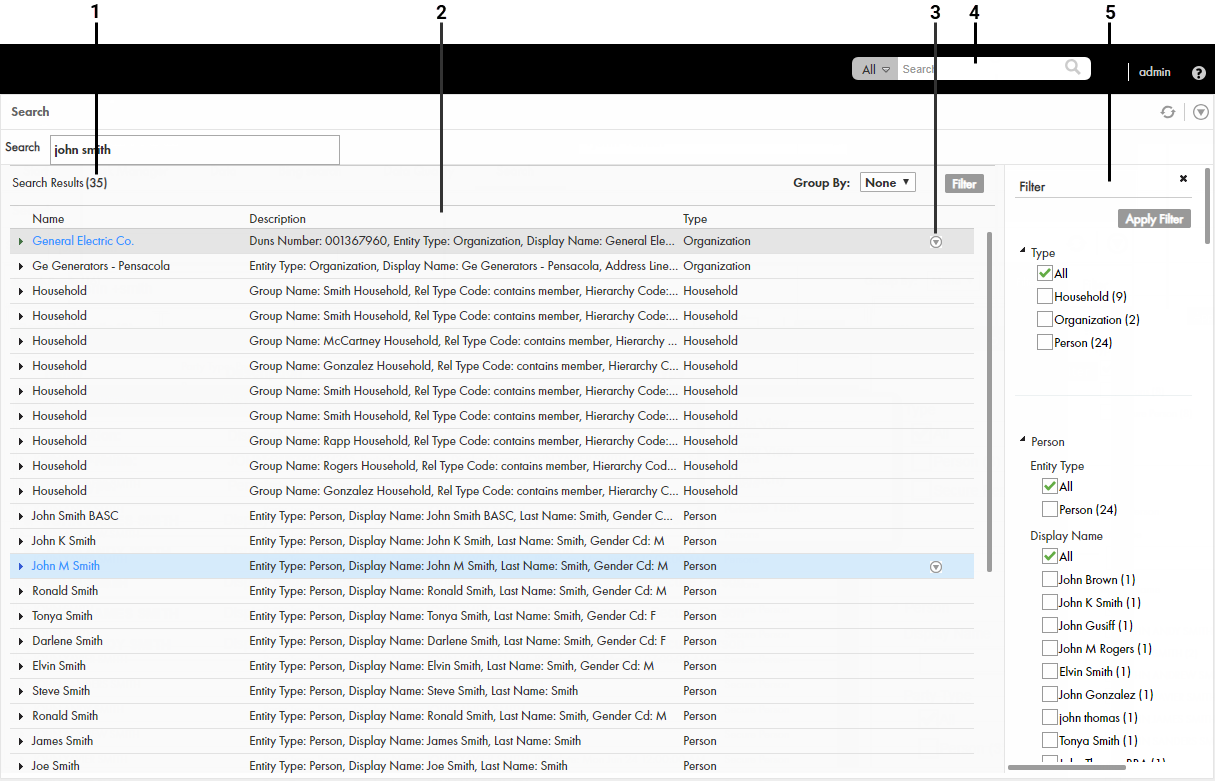Open the circled arrow menu beside refresh icon

click(x=1201, y=112)
